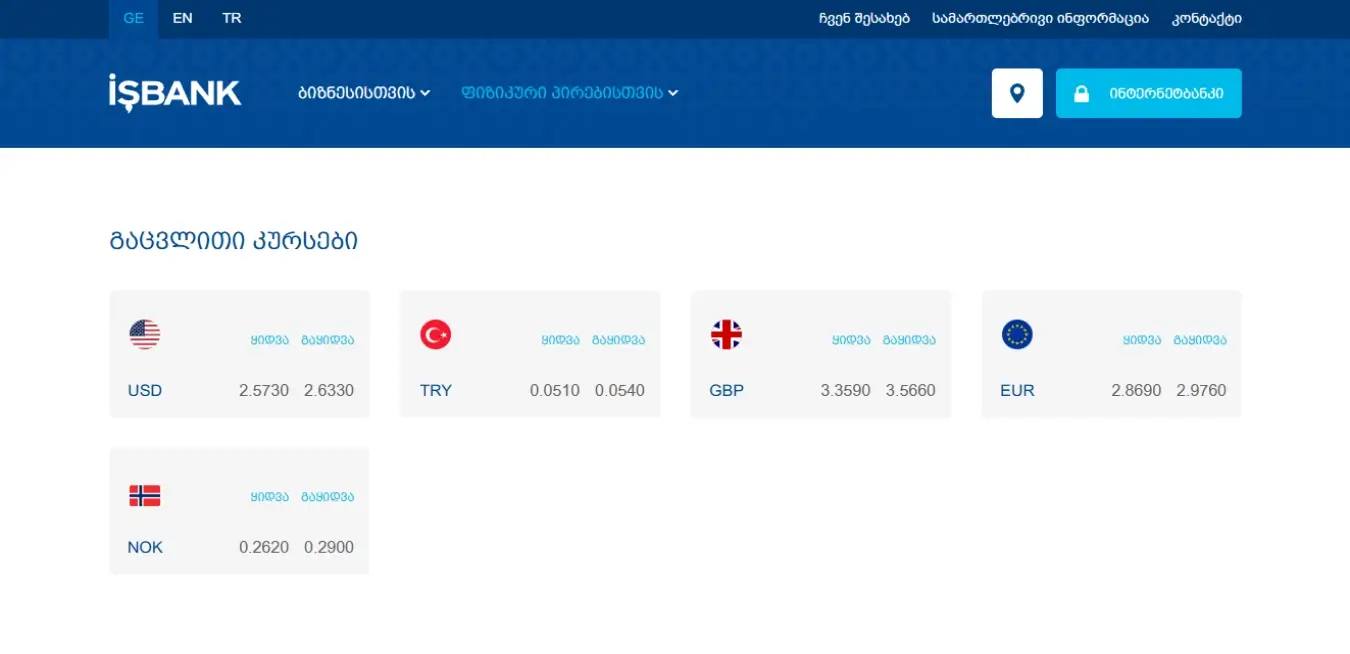Viewport: 1350px width, 654px height.
Task: Click the EU flag icon for EUR
Action: [x=1017, y=334]
